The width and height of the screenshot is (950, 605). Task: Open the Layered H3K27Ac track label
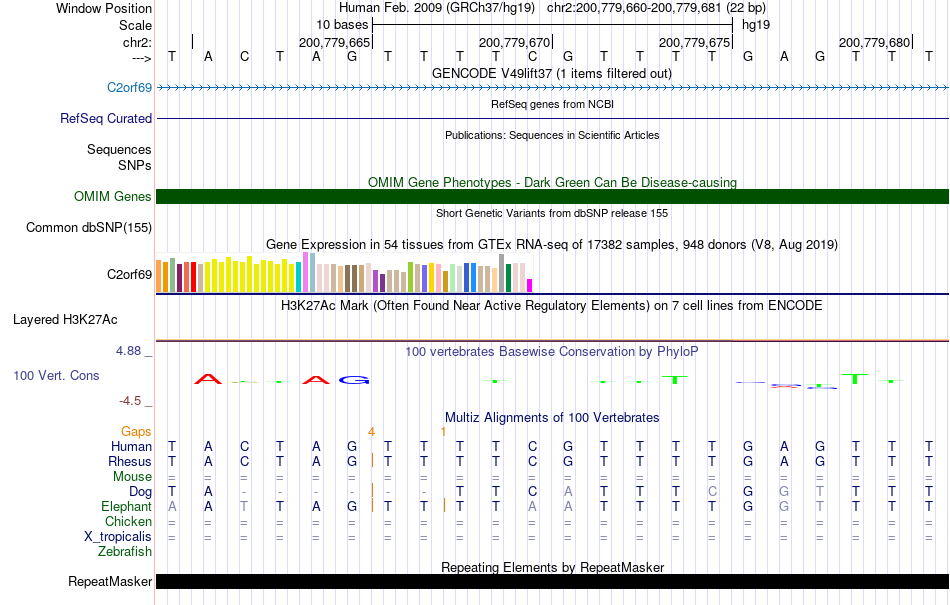(x=65, y=320)
